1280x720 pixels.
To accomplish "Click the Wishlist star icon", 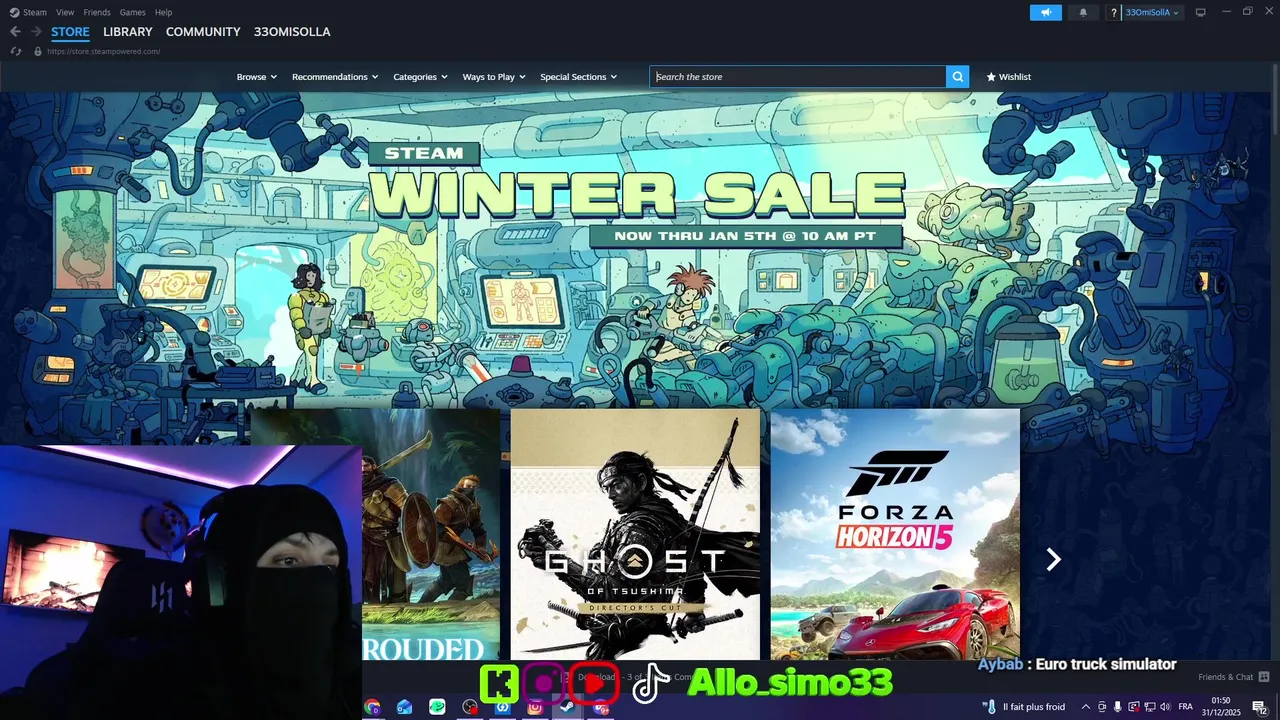I will 991,77.
